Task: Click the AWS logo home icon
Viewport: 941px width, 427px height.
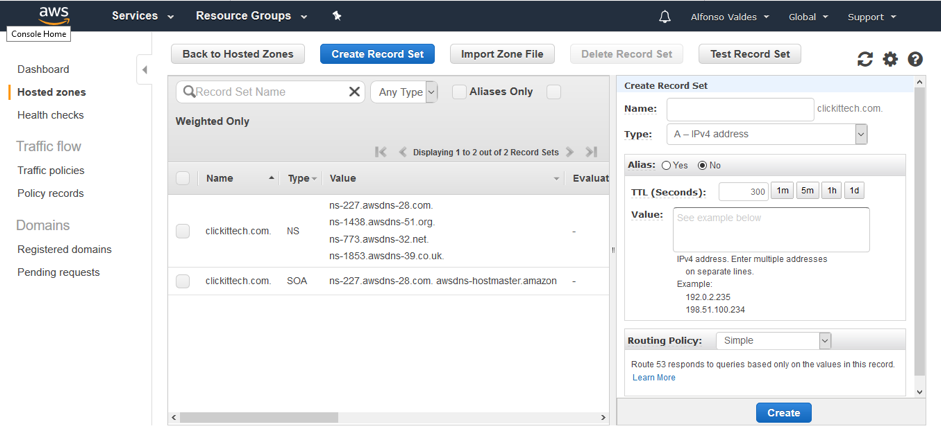Action: tap(53, 14)
